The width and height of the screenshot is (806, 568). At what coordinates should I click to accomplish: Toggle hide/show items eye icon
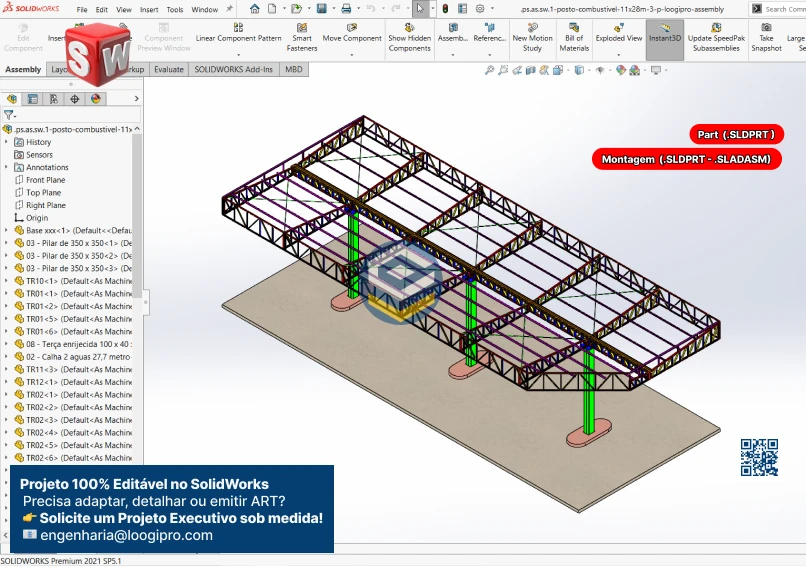pos(600,70)
